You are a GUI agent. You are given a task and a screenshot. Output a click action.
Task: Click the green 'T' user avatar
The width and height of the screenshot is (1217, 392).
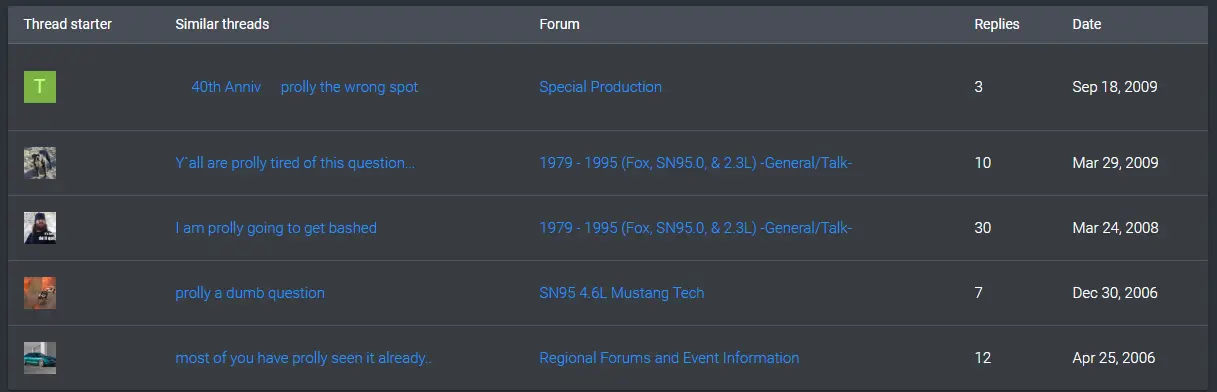point(40,87)
